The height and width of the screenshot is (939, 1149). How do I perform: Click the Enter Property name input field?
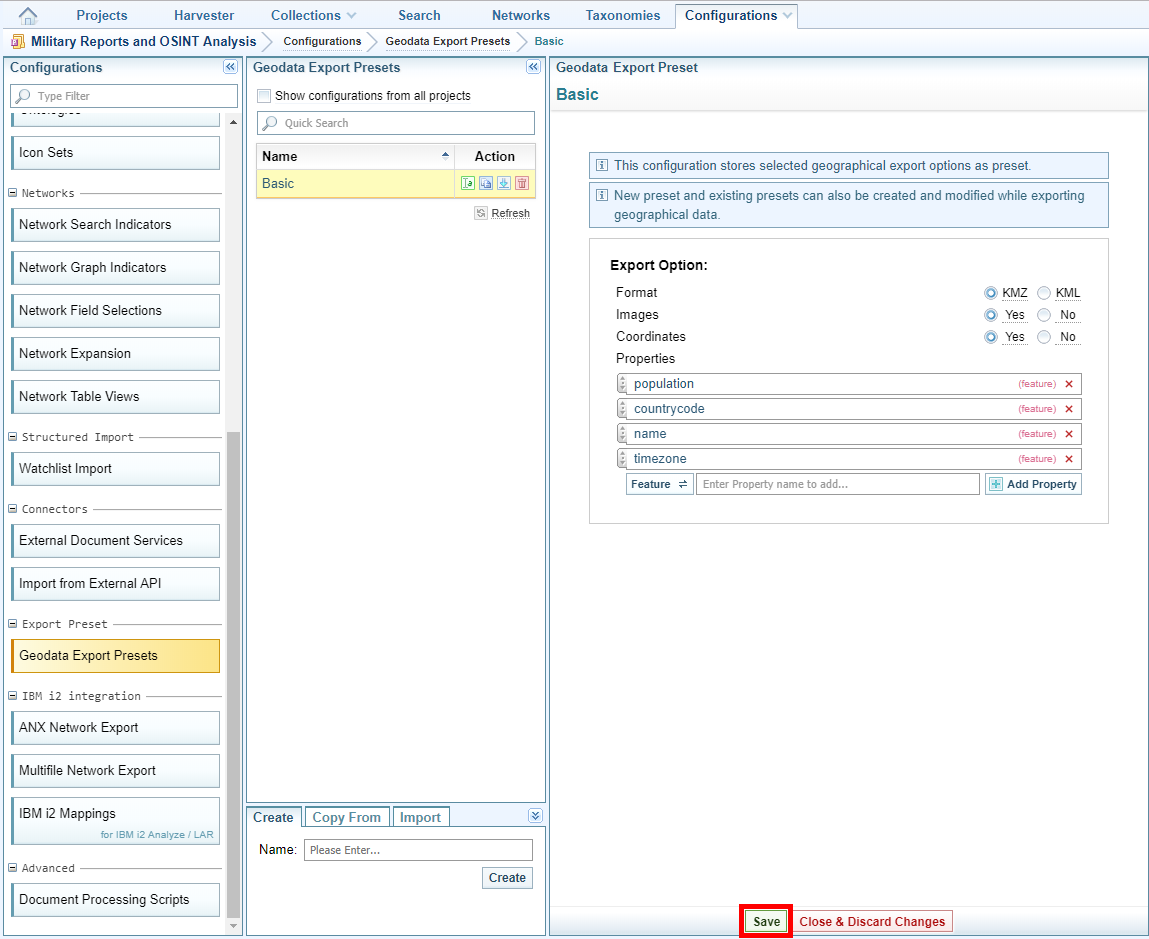837,484
